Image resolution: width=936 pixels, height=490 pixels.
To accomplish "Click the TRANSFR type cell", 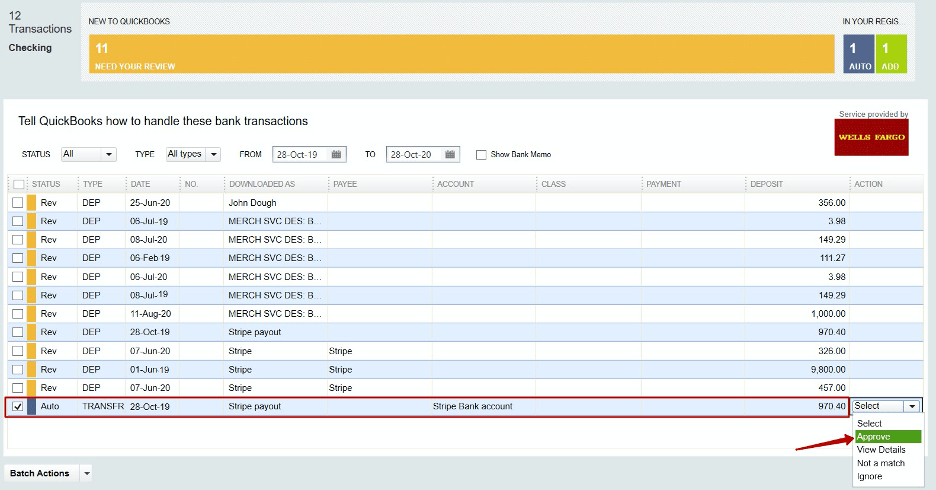I will [x=103, y=406].
